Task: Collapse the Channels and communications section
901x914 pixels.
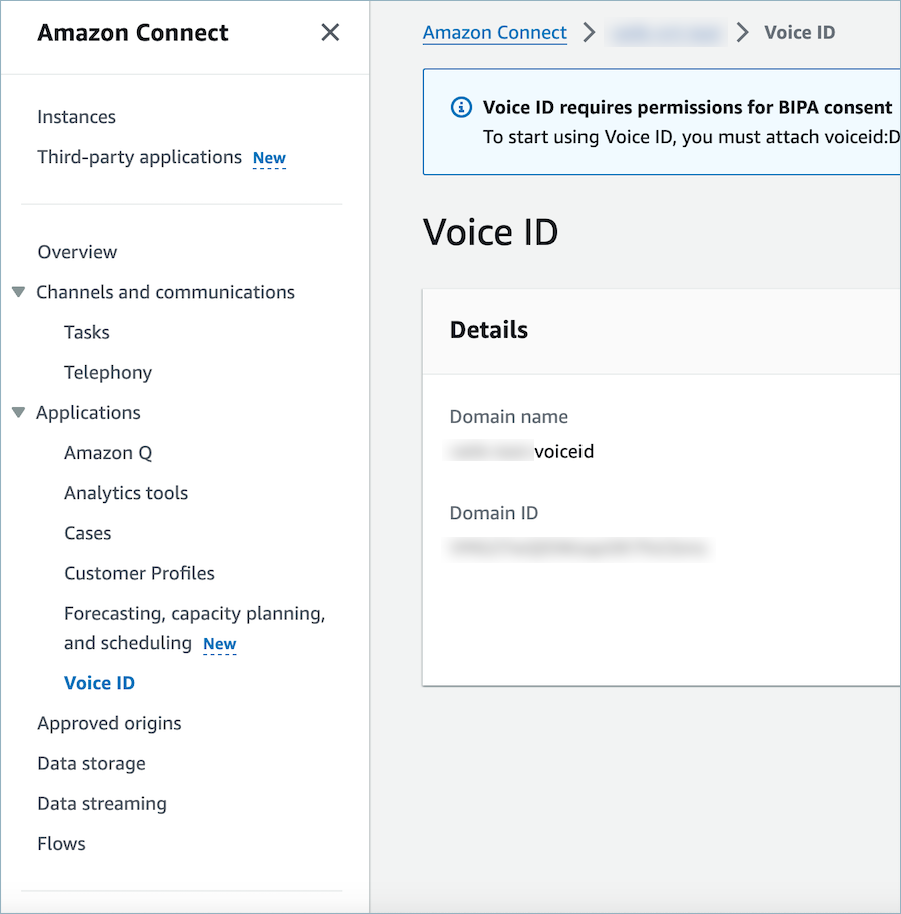Action: 17,291
